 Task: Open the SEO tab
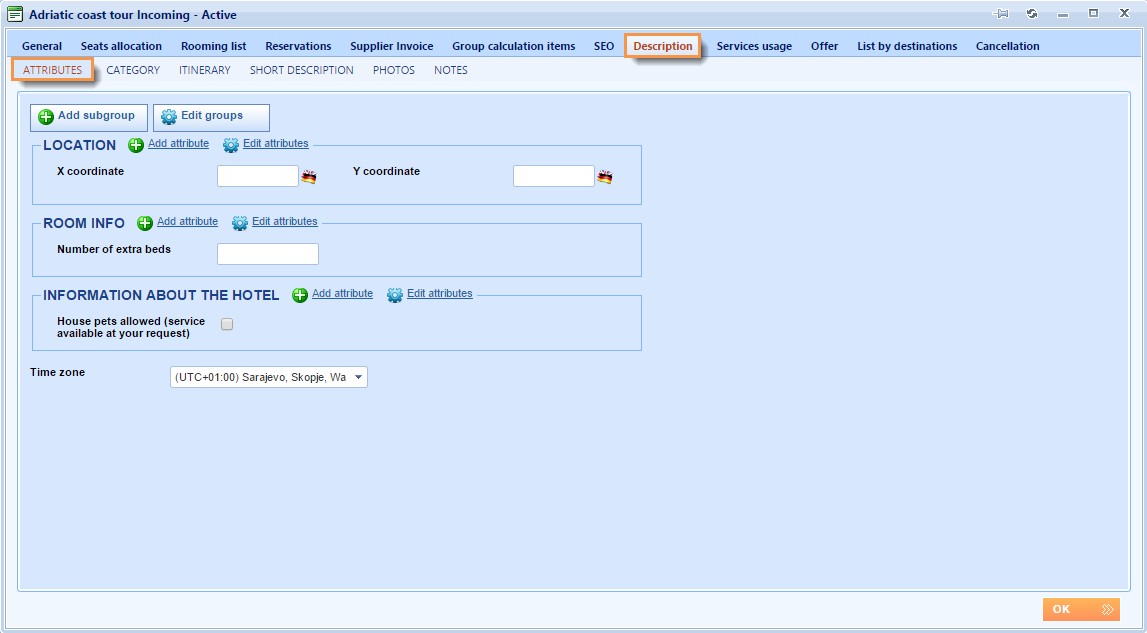pyautogui.click(x=604, y=46)
